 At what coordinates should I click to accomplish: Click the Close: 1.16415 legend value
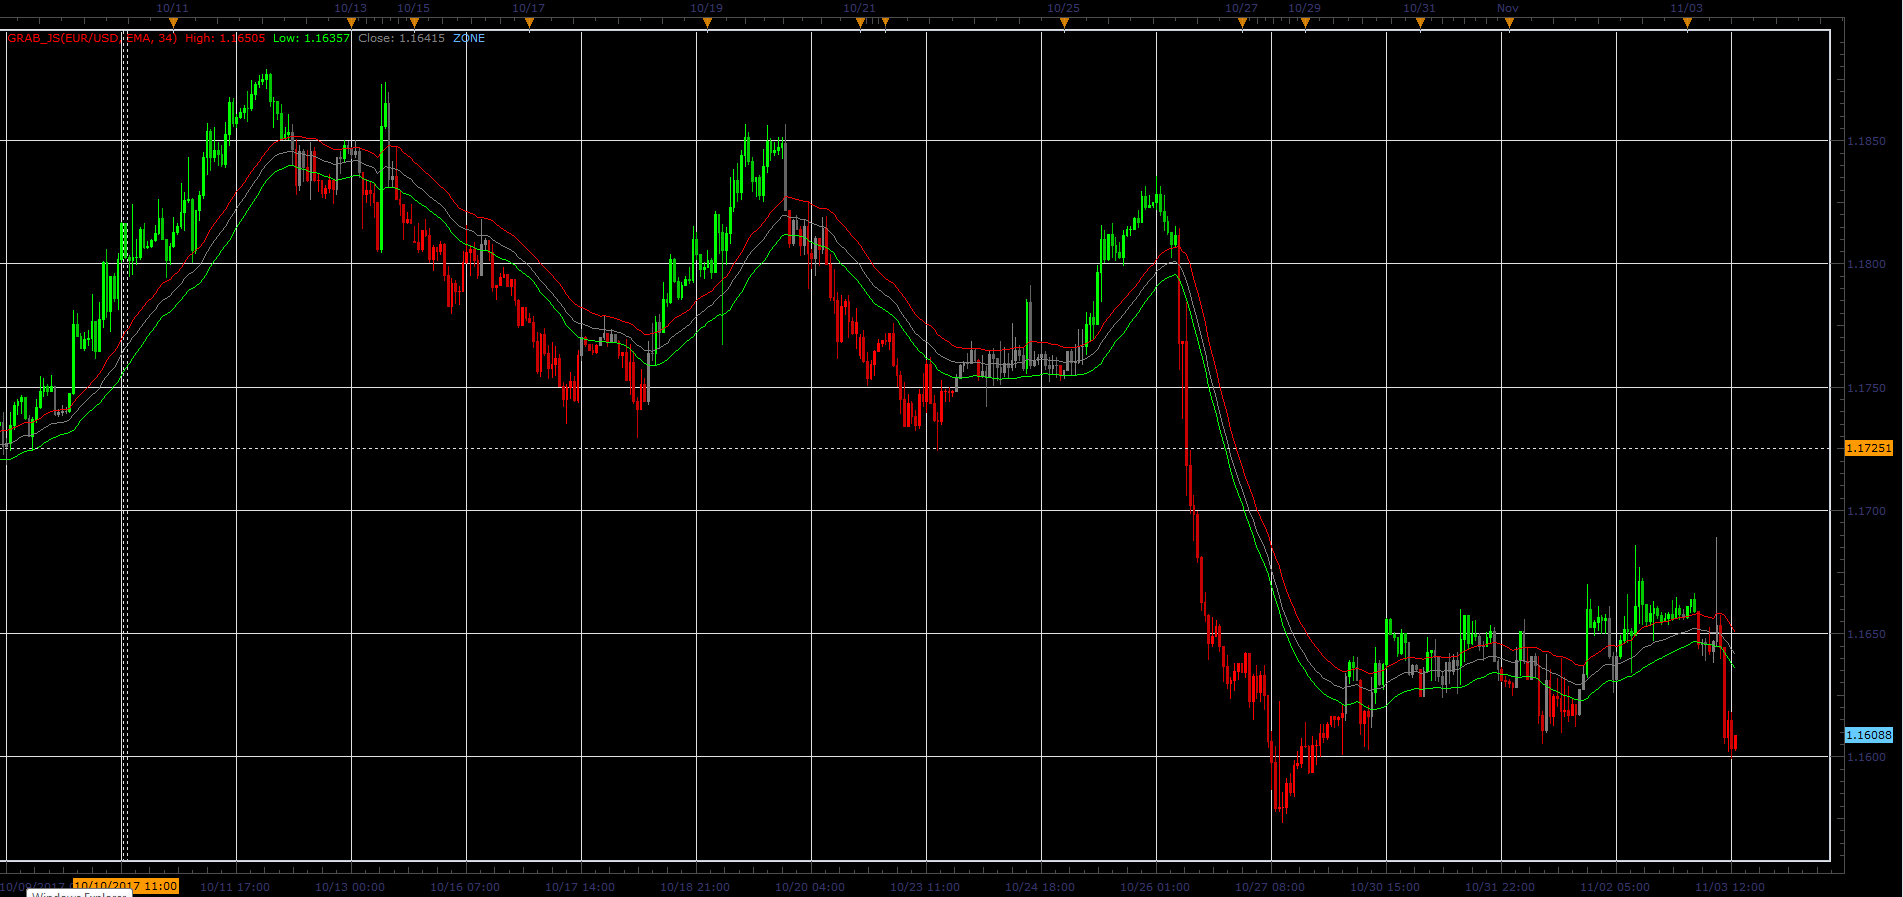pyautogui.click(x=401, y=38)
